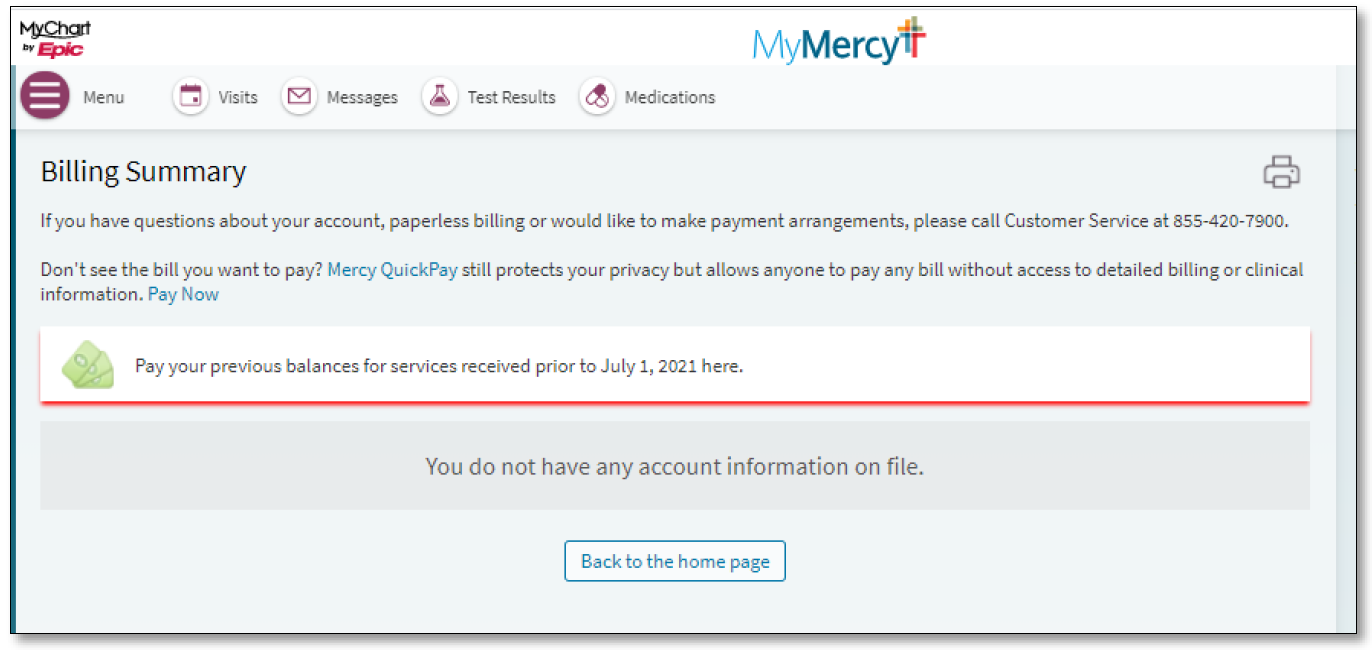Click the Pay Now link
Image resolution: width=1372 pixels, height=650 pixels.
coord(183,294)
